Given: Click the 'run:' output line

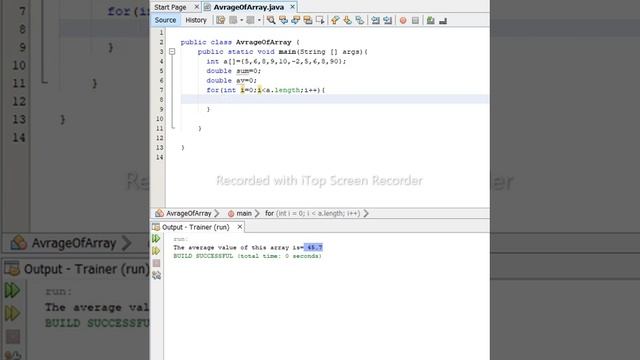Looking at the screenshot, I should [x=180, y=240].
